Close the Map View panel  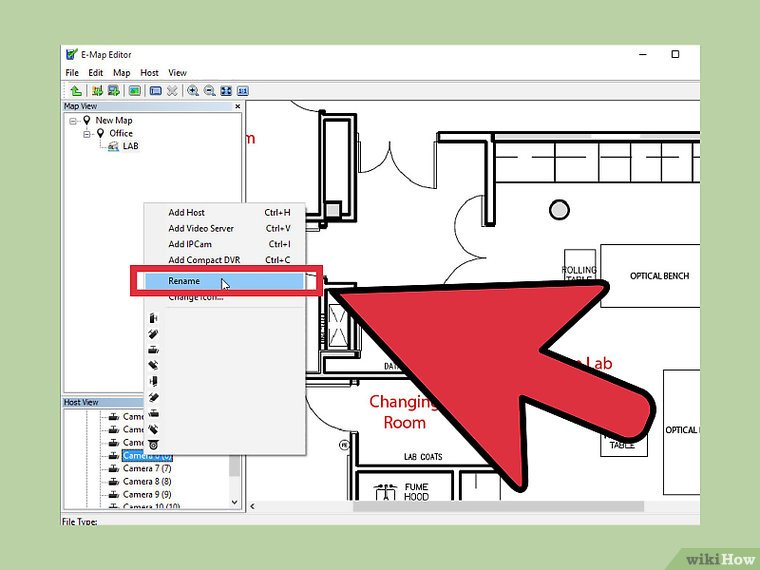coord(237,106)
